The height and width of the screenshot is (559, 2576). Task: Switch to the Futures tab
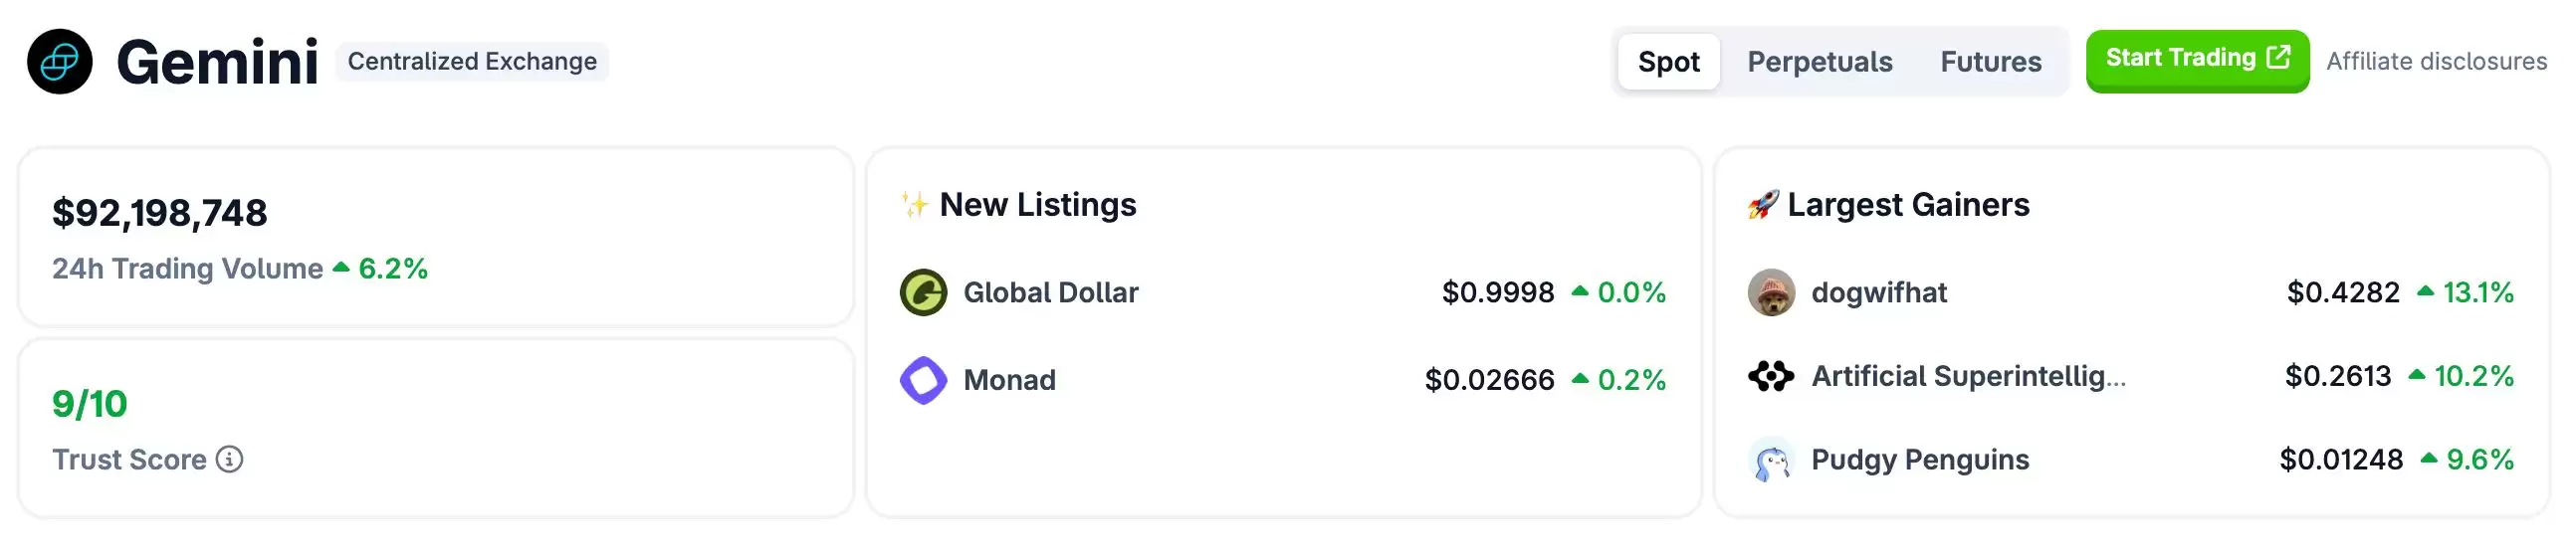tap(1990, 62)
